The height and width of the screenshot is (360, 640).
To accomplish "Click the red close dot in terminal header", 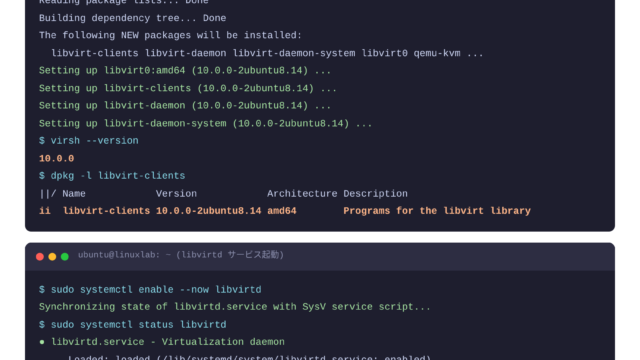I will (40, 256).
